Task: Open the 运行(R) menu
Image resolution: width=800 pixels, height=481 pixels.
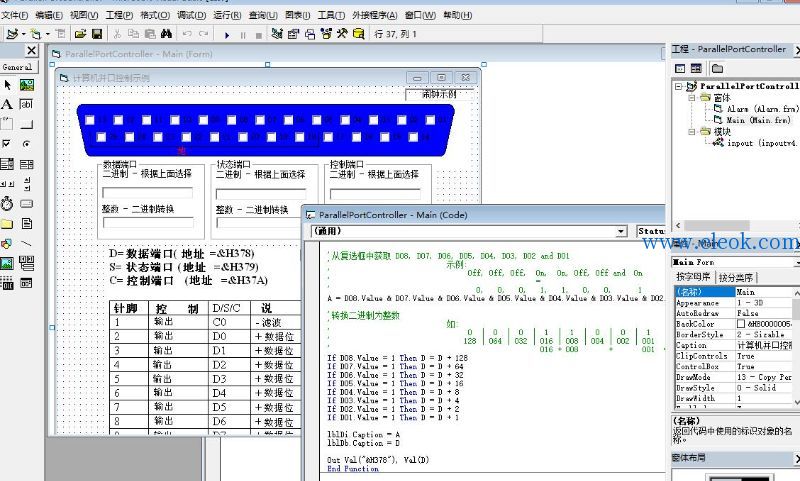Action: [227, 15]
